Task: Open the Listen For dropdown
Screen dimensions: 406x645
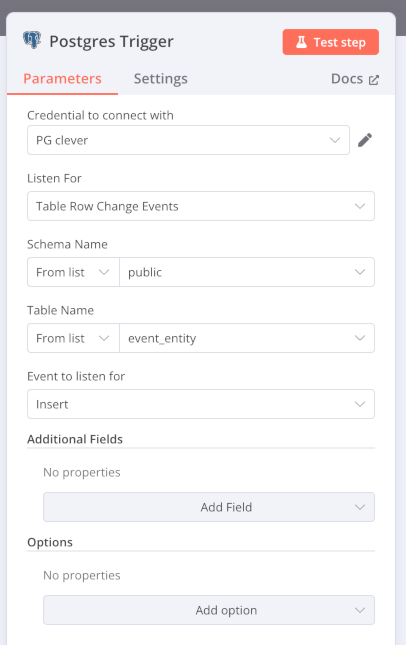Action: click(x=201, y=206)
